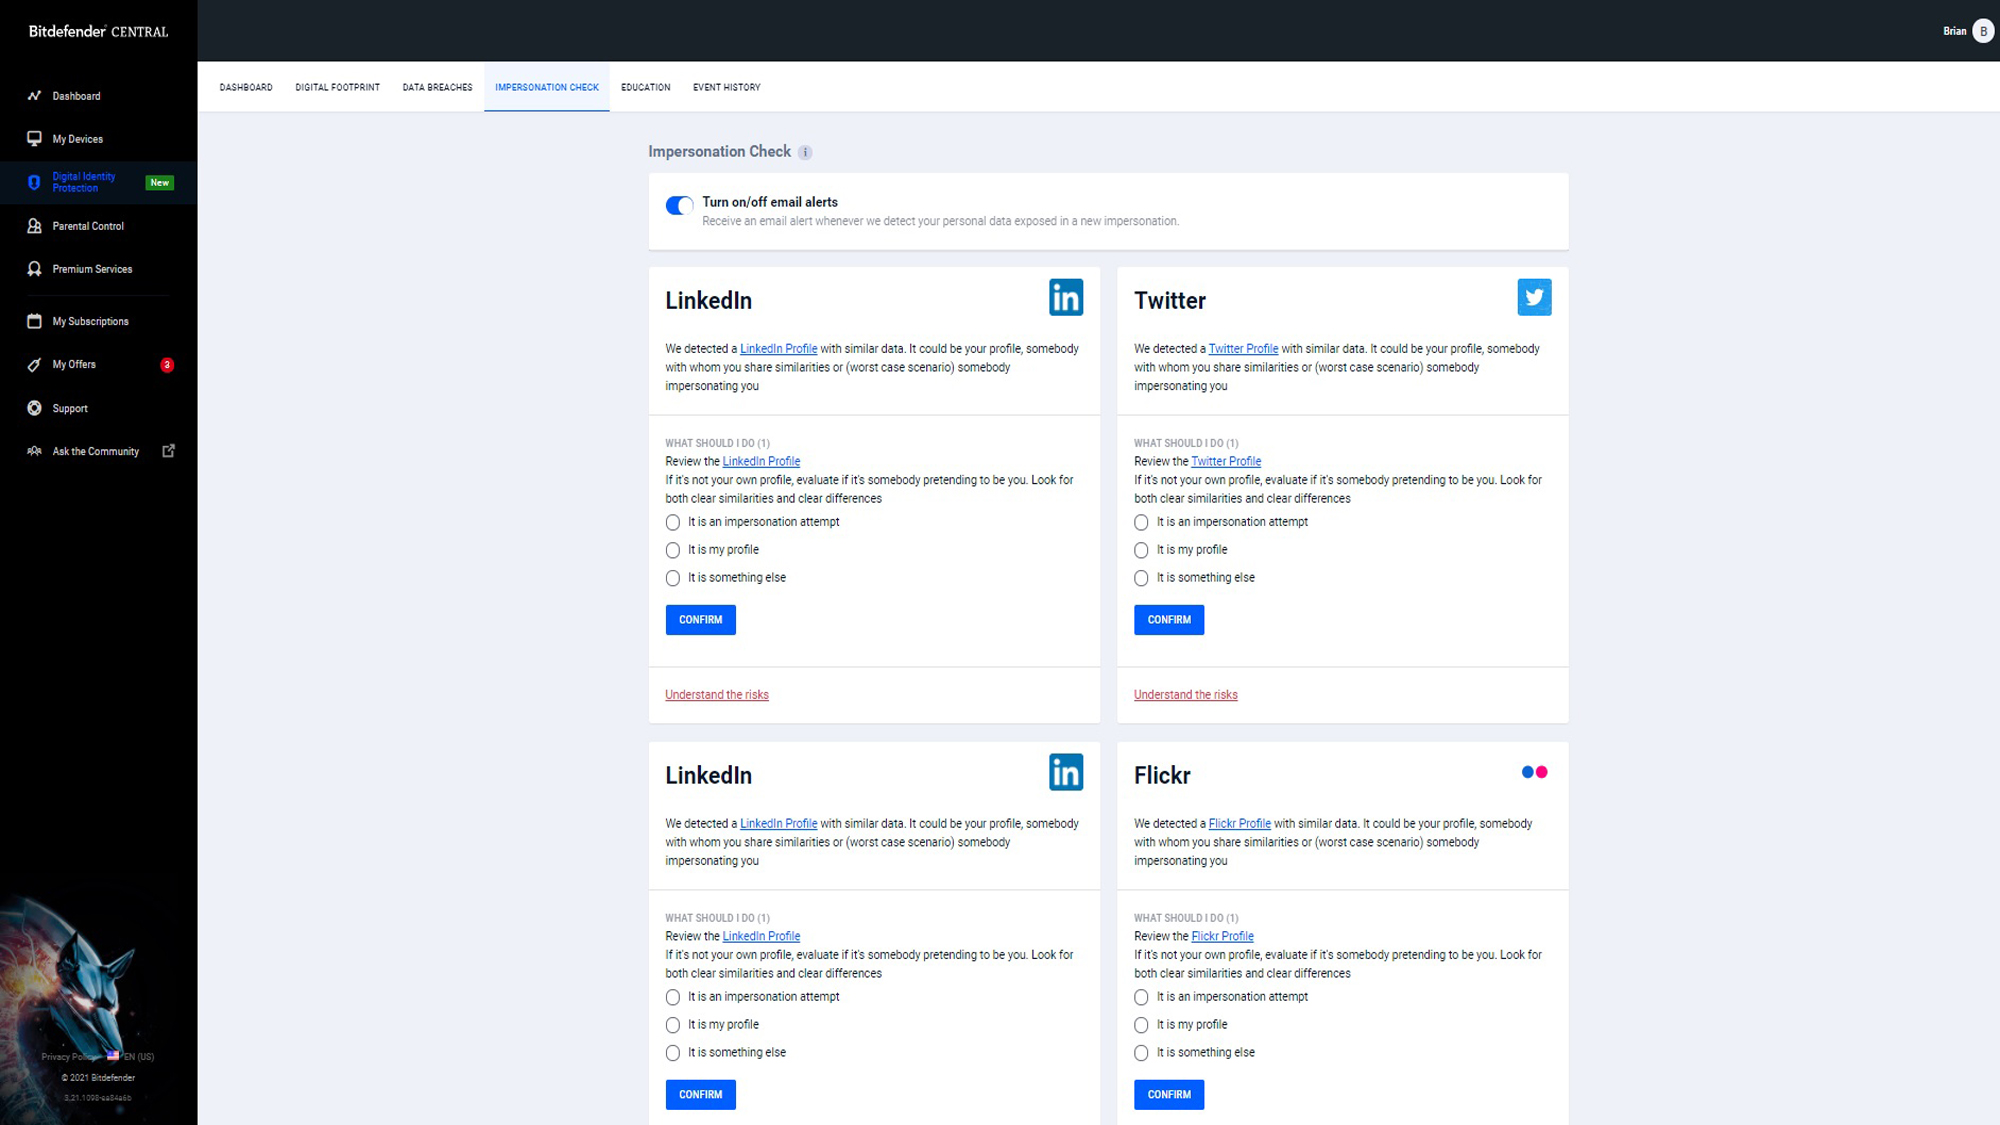Click the Digital Identity Protection shield icon
2000x1125 pixels.
pos(34,182)
